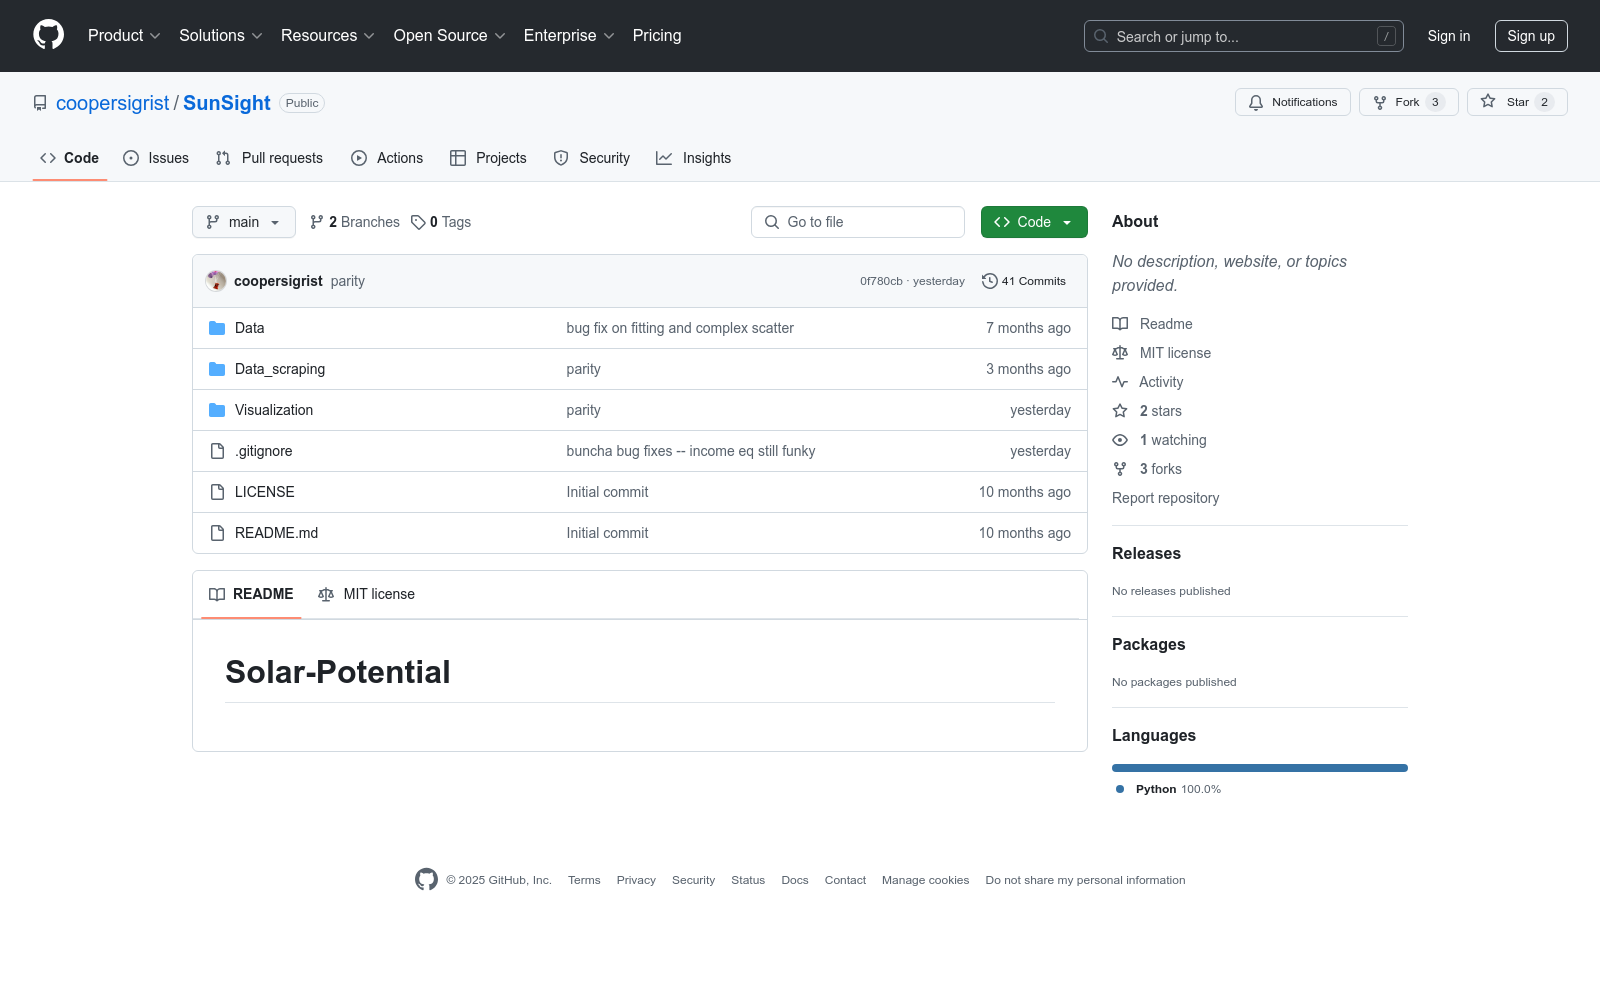Click the Sign in link
This screenshot has width=1600, height=1000.
tap(1449, 36)
